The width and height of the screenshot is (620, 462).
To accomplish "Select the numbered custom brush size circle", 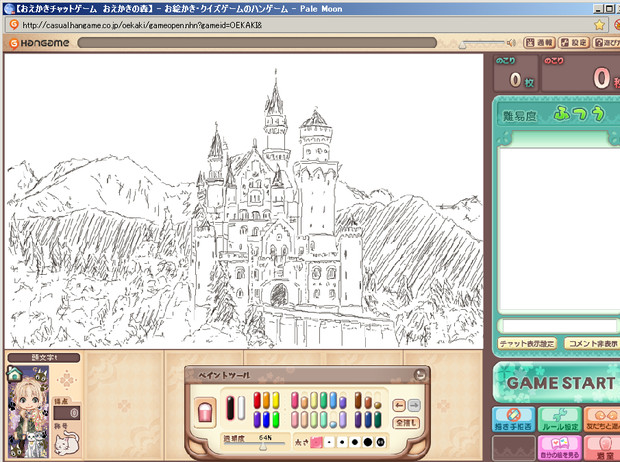I will coord(380,442).
